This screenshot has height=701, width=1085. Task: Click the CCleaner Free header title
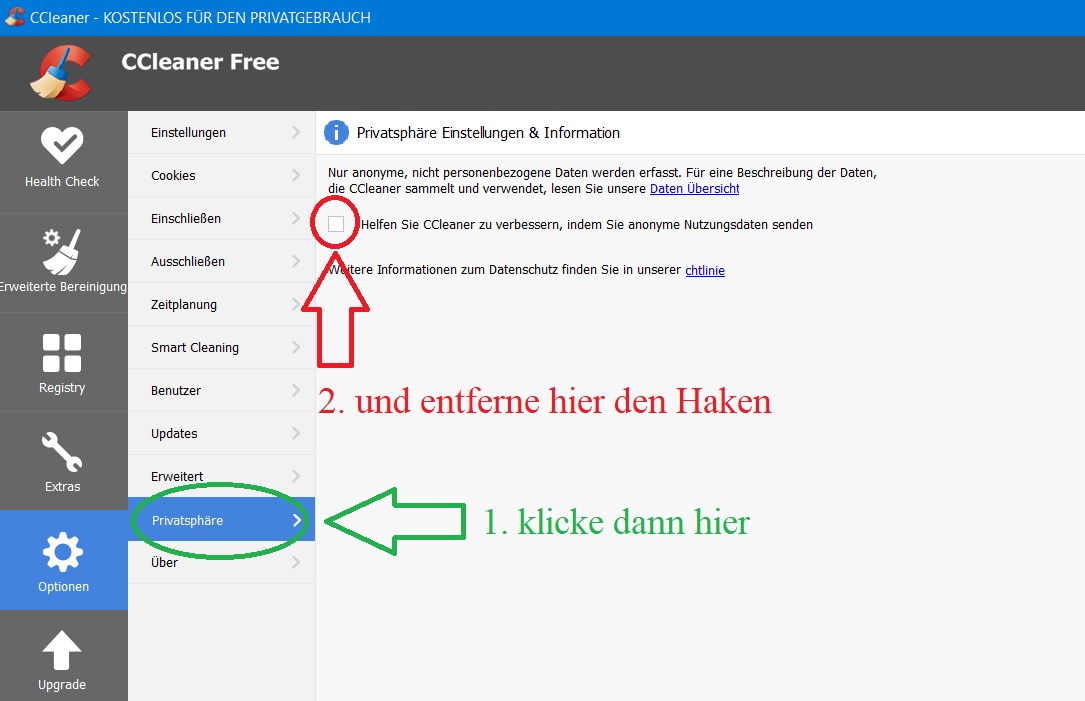(201, 62)
